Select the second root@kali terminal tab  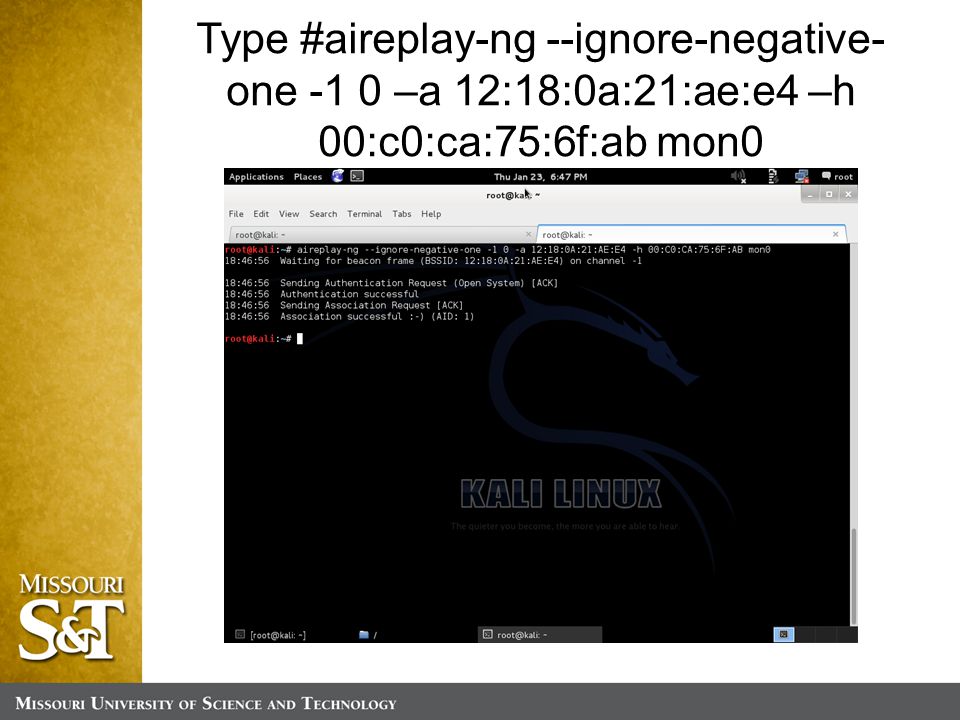[x=691, y=234]
